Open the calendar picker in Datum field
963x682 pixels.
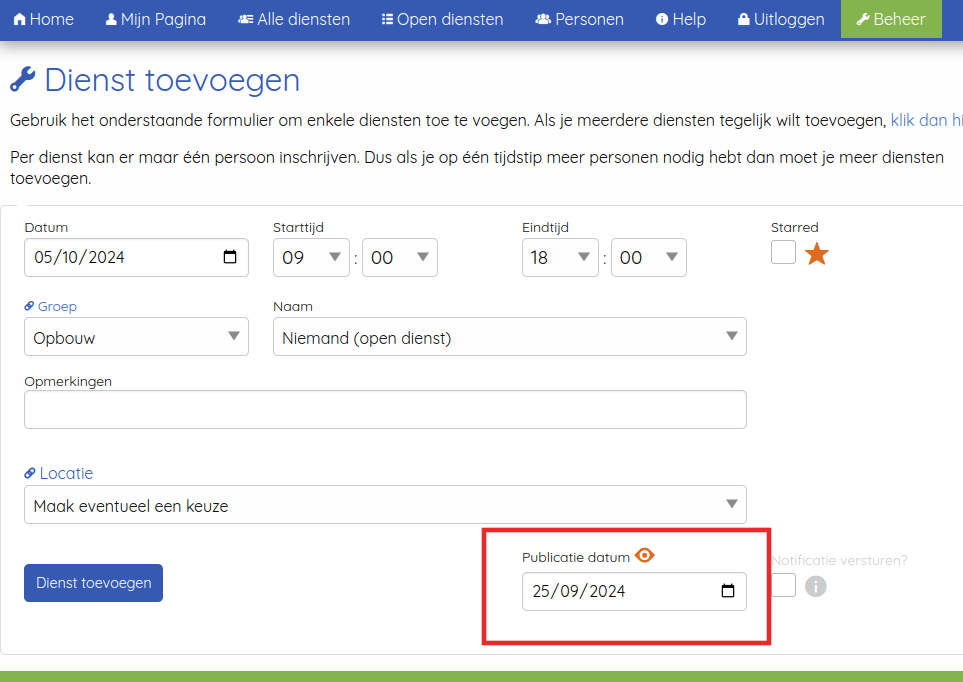click(x=230, y=257)
